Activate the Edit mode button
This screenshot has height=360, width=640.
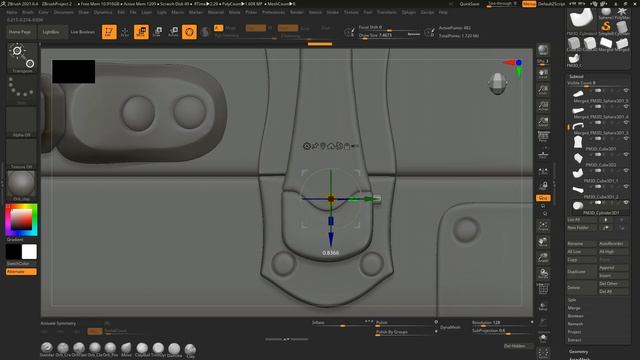coord(109,32)
